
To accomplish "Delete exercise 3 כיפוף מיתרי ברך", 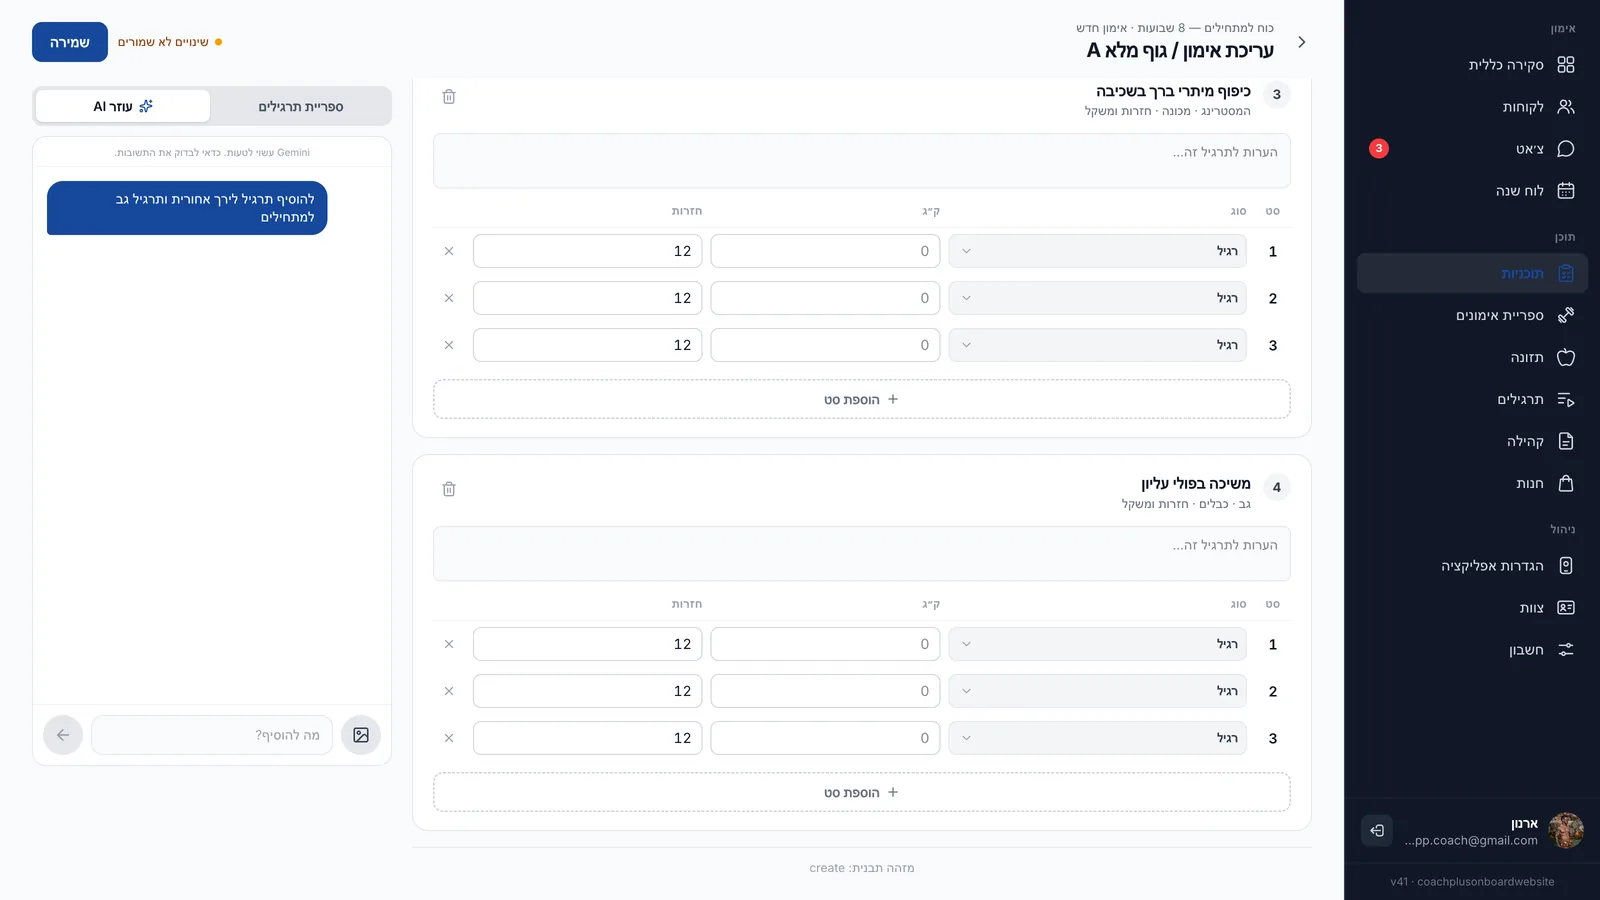I will pos(449,97).
